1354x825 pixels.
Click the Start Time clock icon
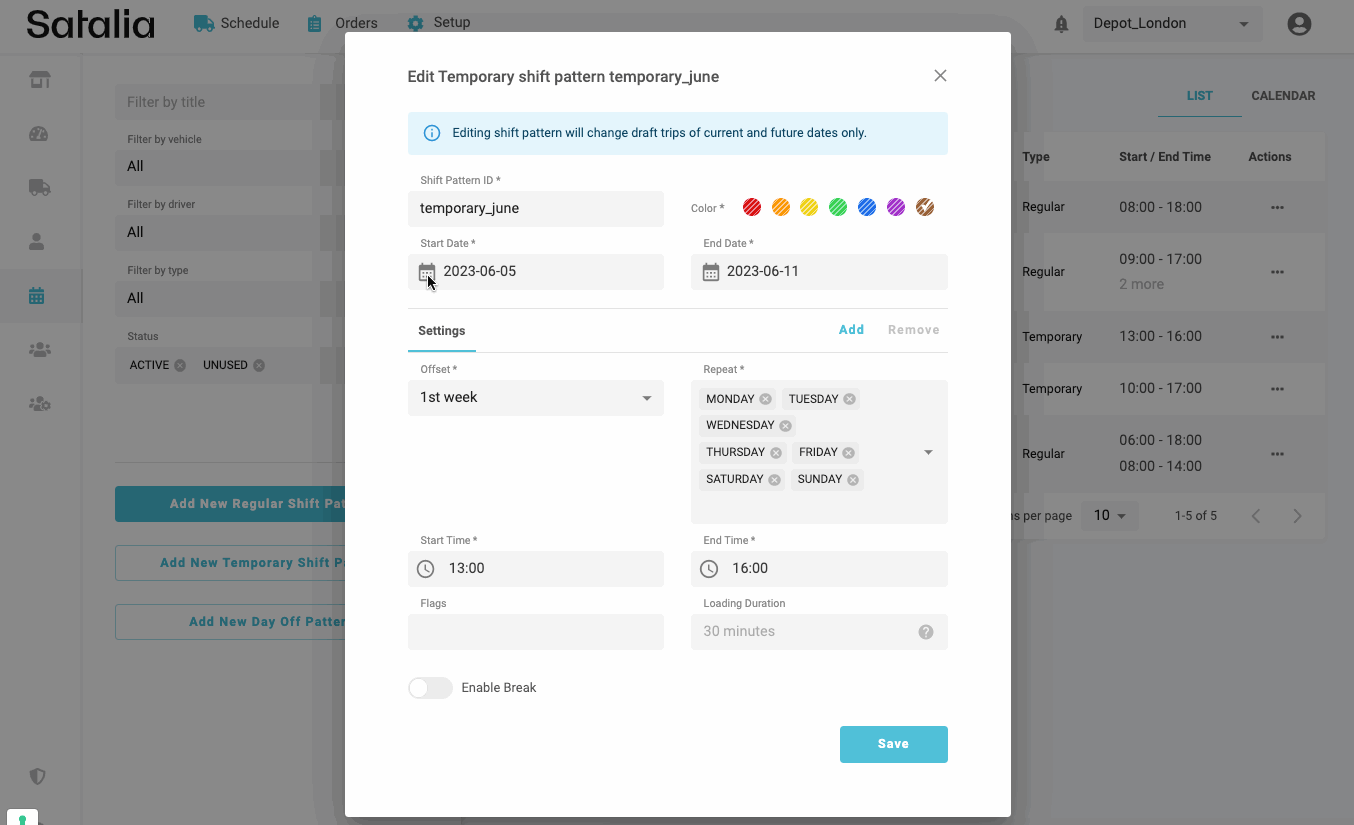(426, 569)
